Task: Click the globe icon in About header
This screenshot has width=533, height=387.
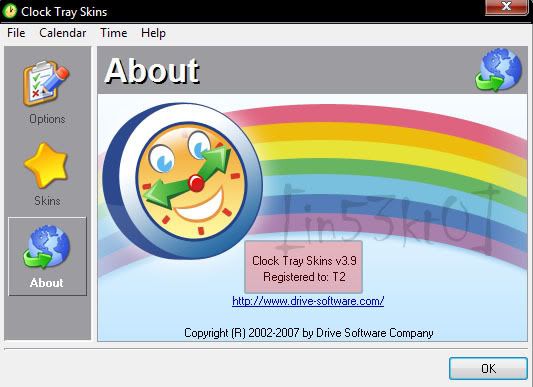Action: coord(498,69)
